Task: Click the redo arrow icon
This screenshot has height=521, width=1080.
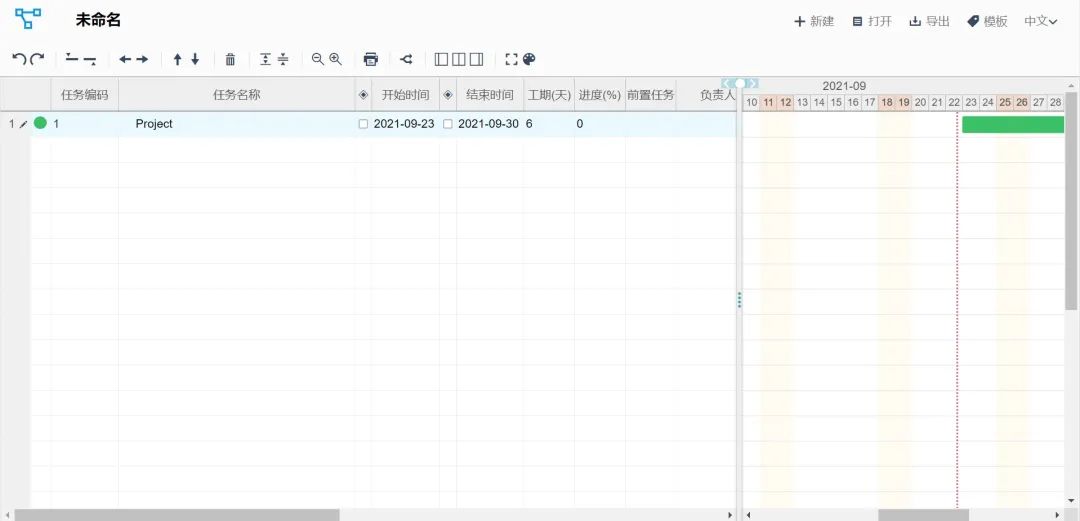Action: pos(37,59)
